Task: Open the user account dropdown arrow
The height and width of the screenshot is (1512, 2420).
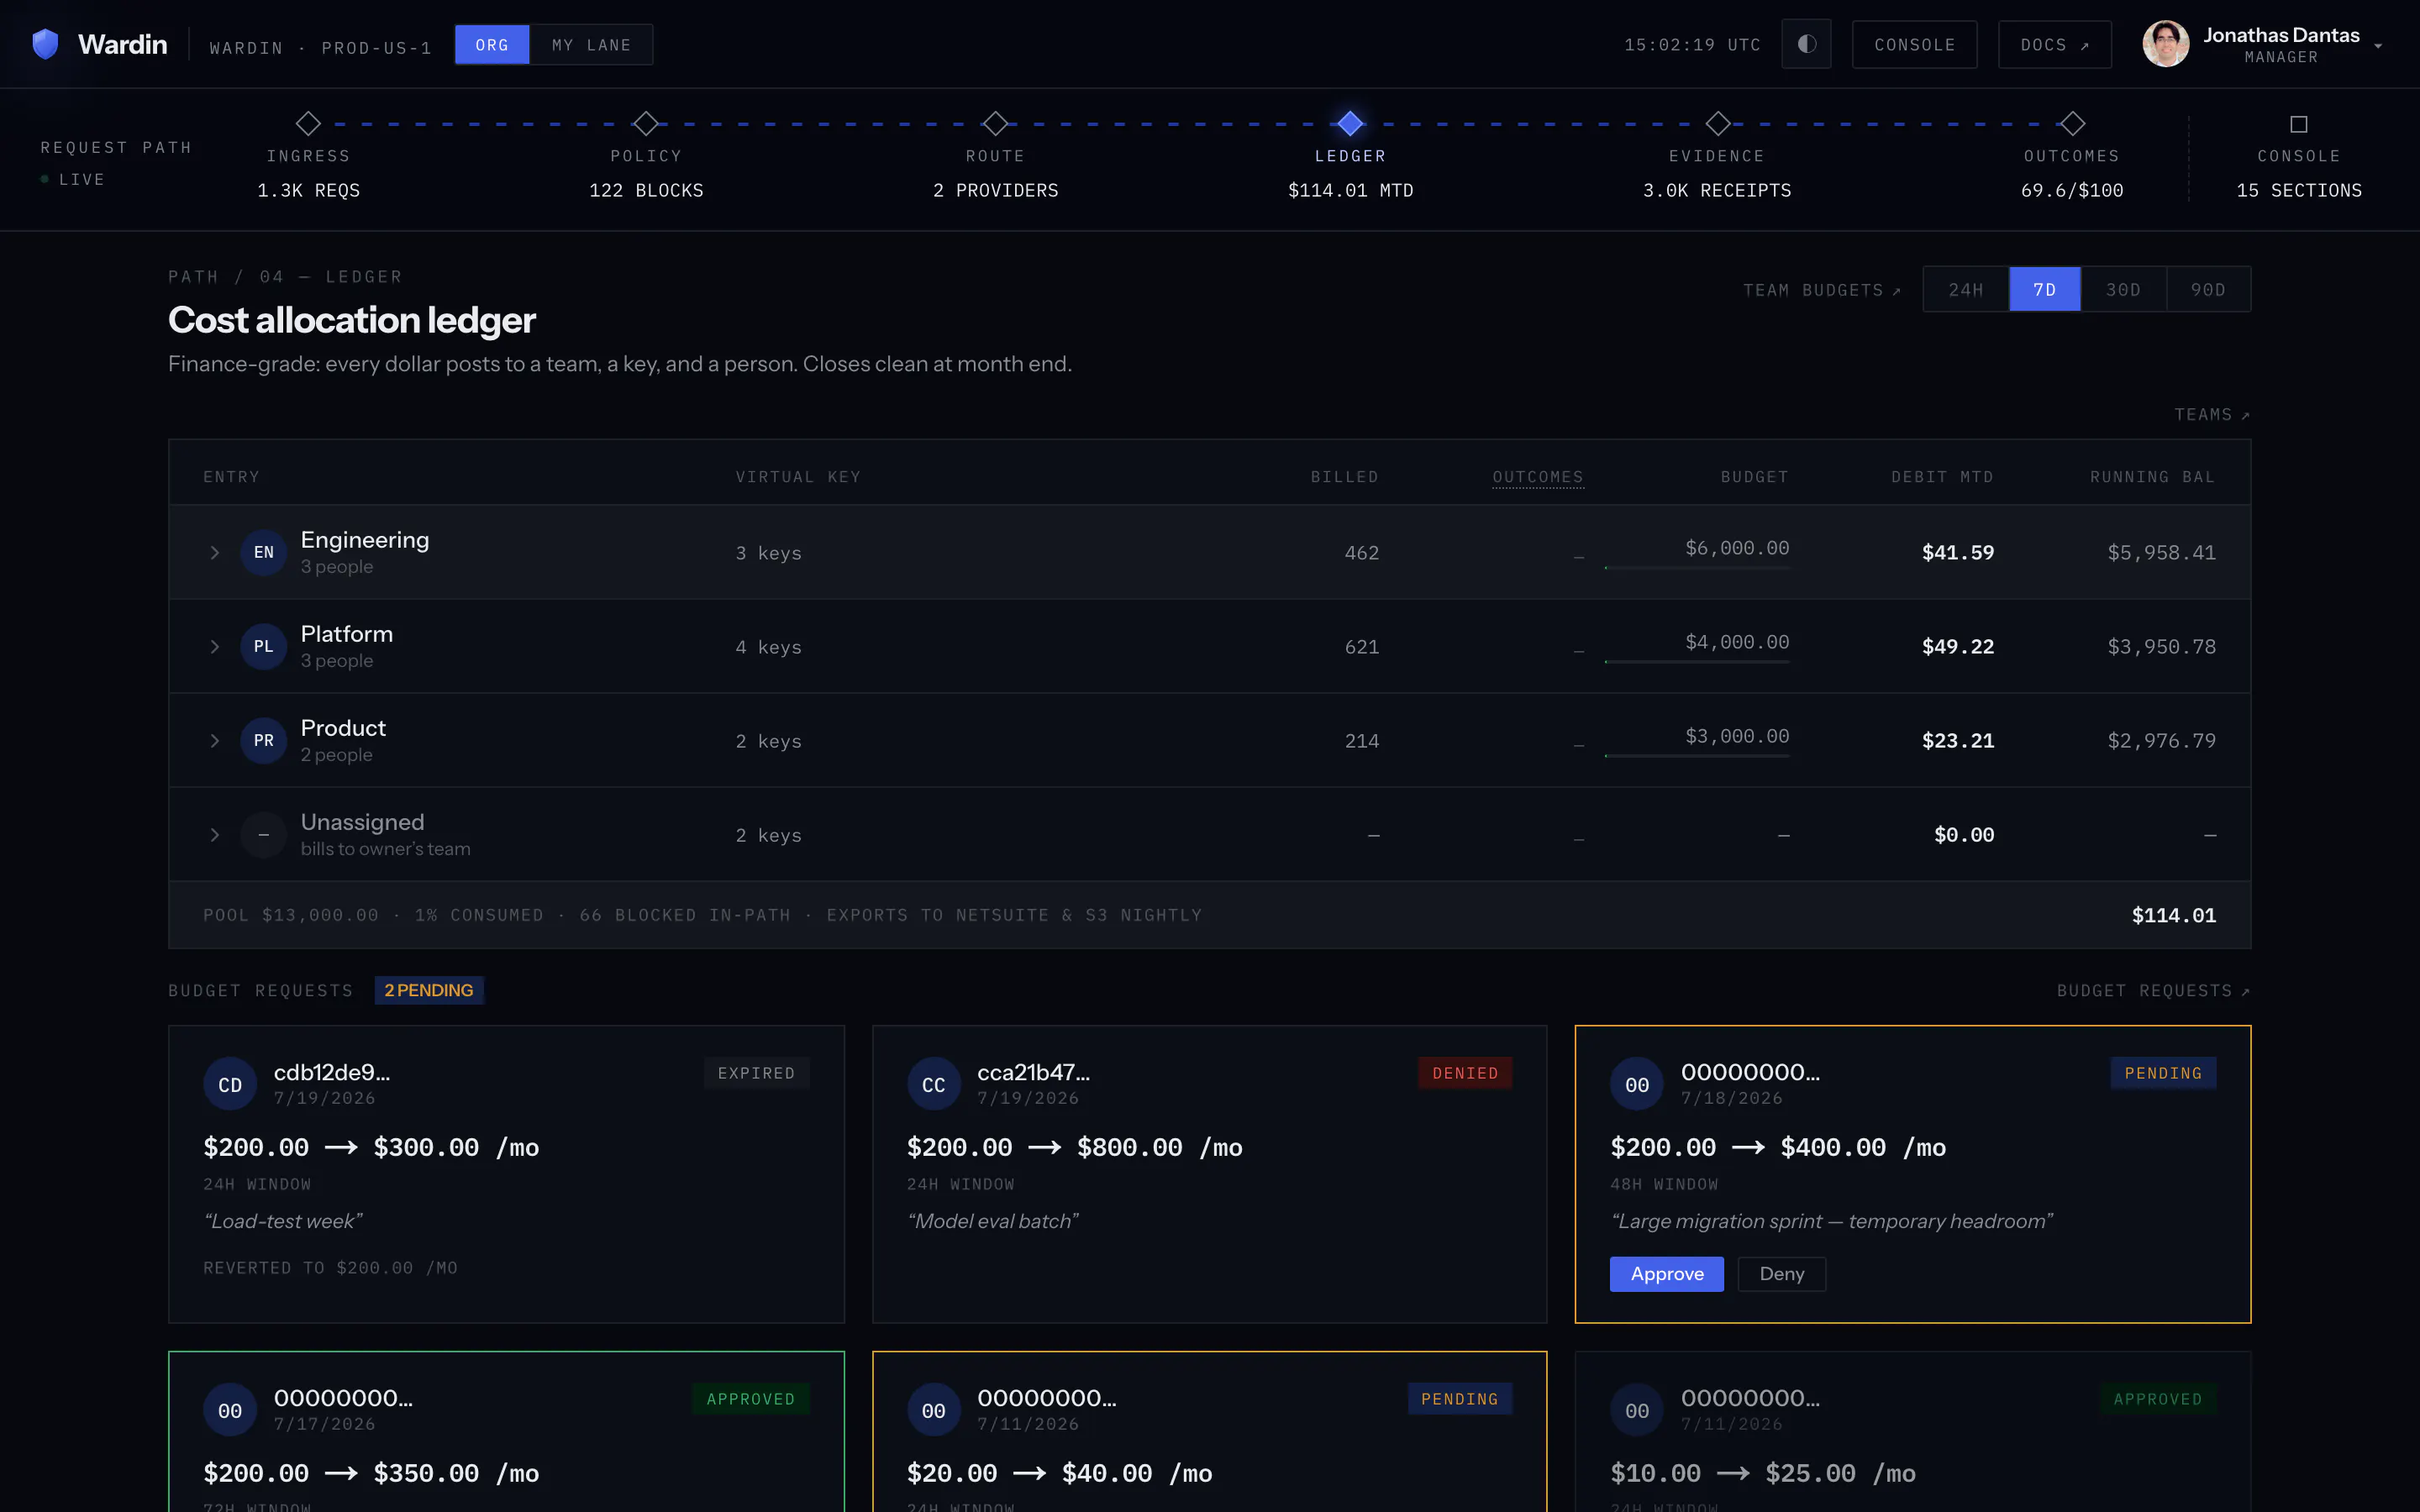Action: [x=2378, y=46]
